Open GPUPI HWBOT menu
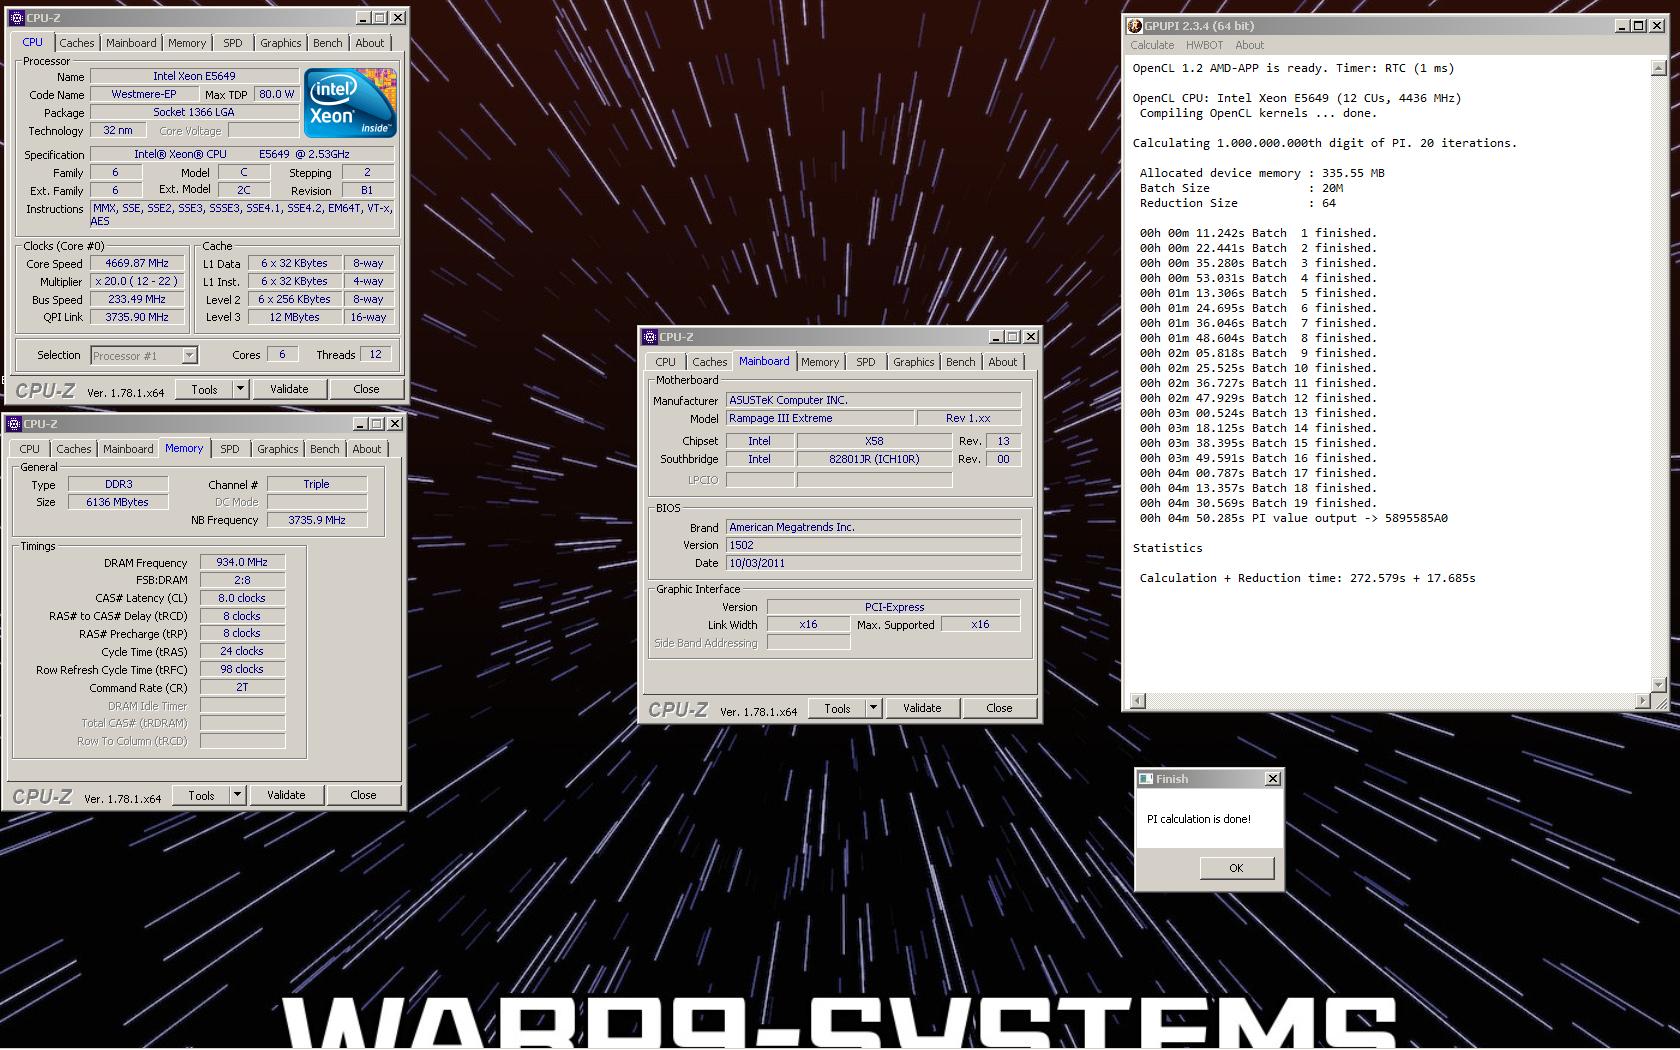This screenshot has height=1050, width=1680. (x=1204, y=45)
